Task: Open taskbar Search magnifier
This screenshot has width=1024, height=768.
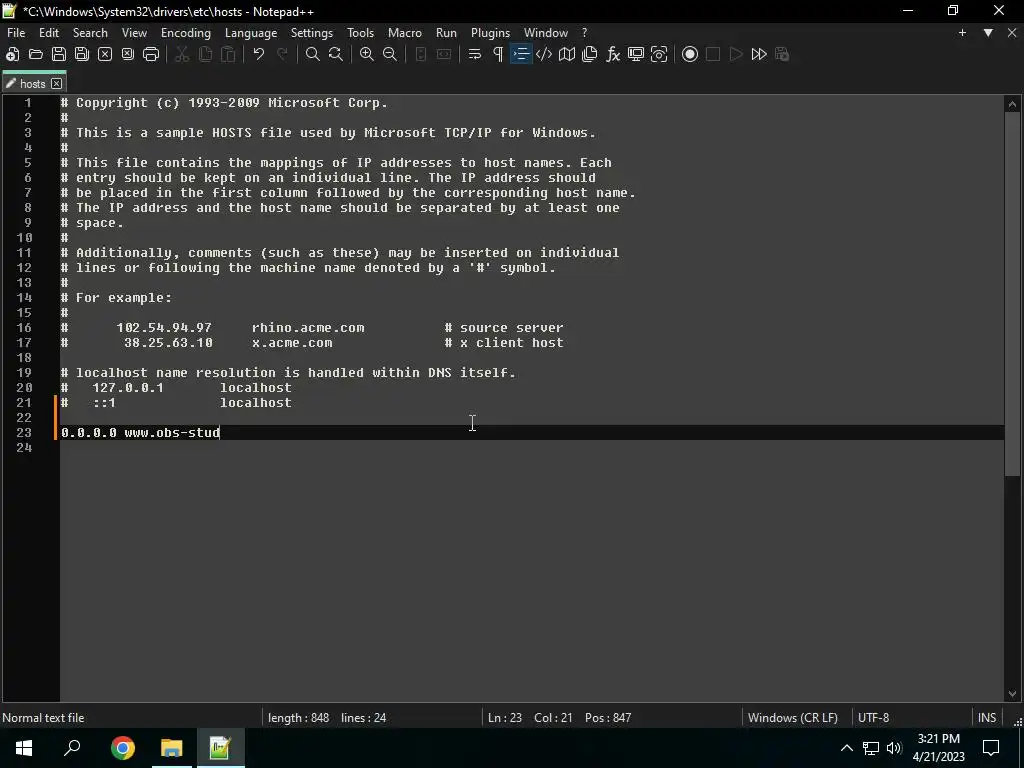Action: tap(72, 748)
